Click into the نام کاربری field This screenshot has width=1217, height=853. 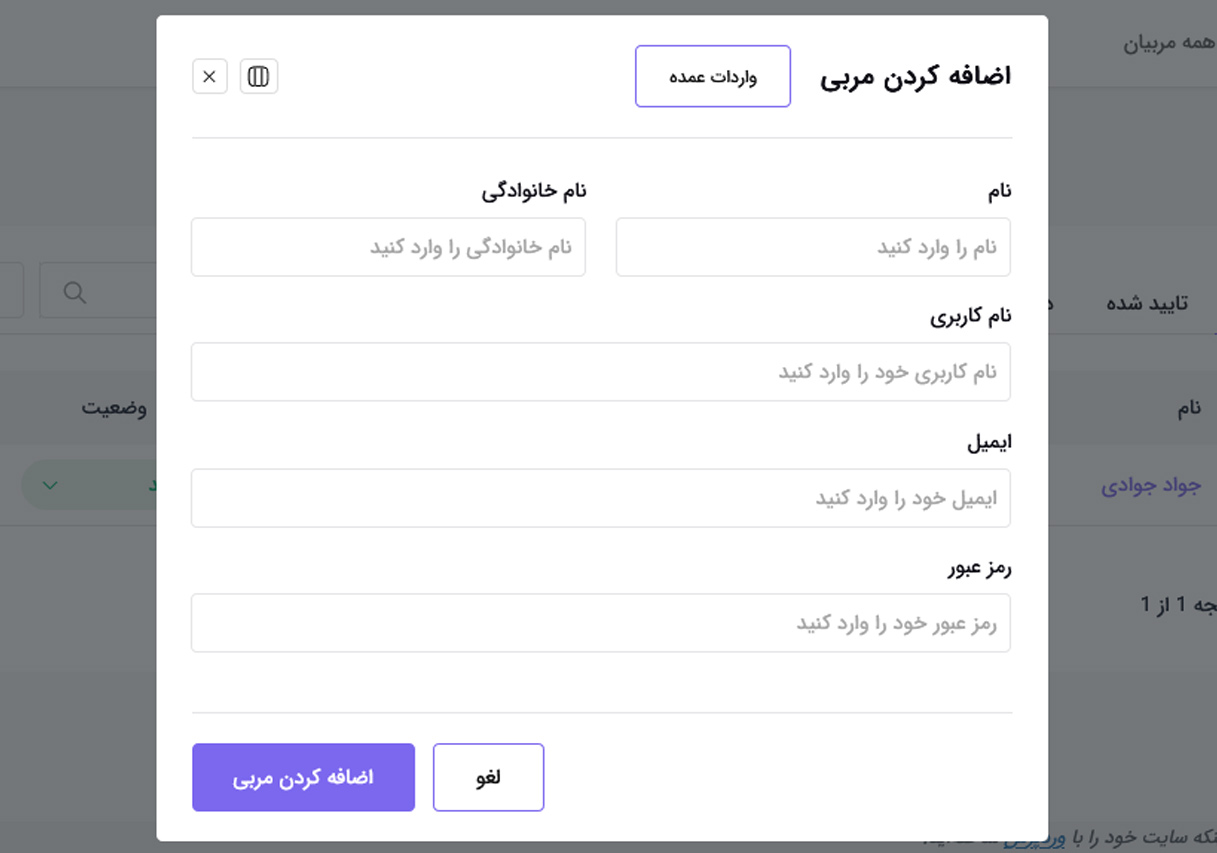click(x=601, y=372)
